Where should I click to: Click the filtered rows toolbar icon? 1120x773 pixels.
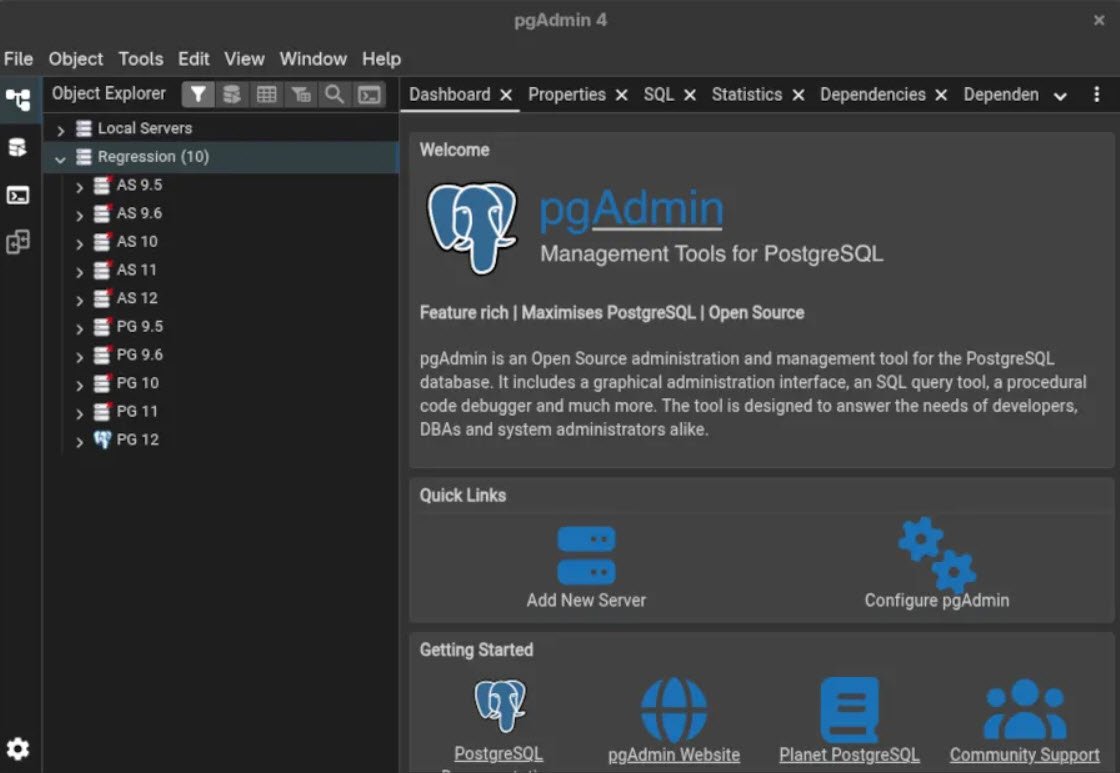pos(300,93)
